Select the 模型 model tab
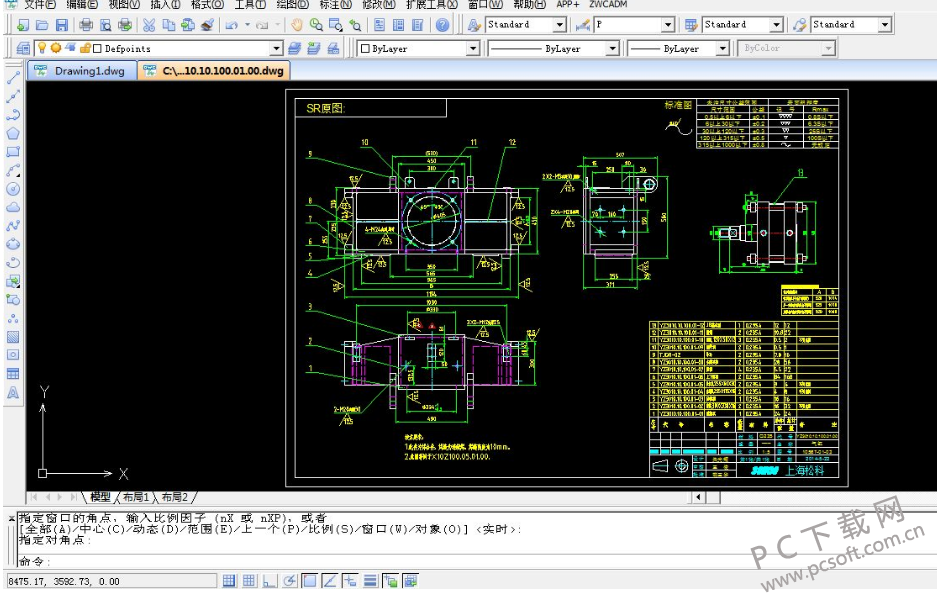Image resolution: width=937 pixels, height=594 pixels. tap(100, 497)
